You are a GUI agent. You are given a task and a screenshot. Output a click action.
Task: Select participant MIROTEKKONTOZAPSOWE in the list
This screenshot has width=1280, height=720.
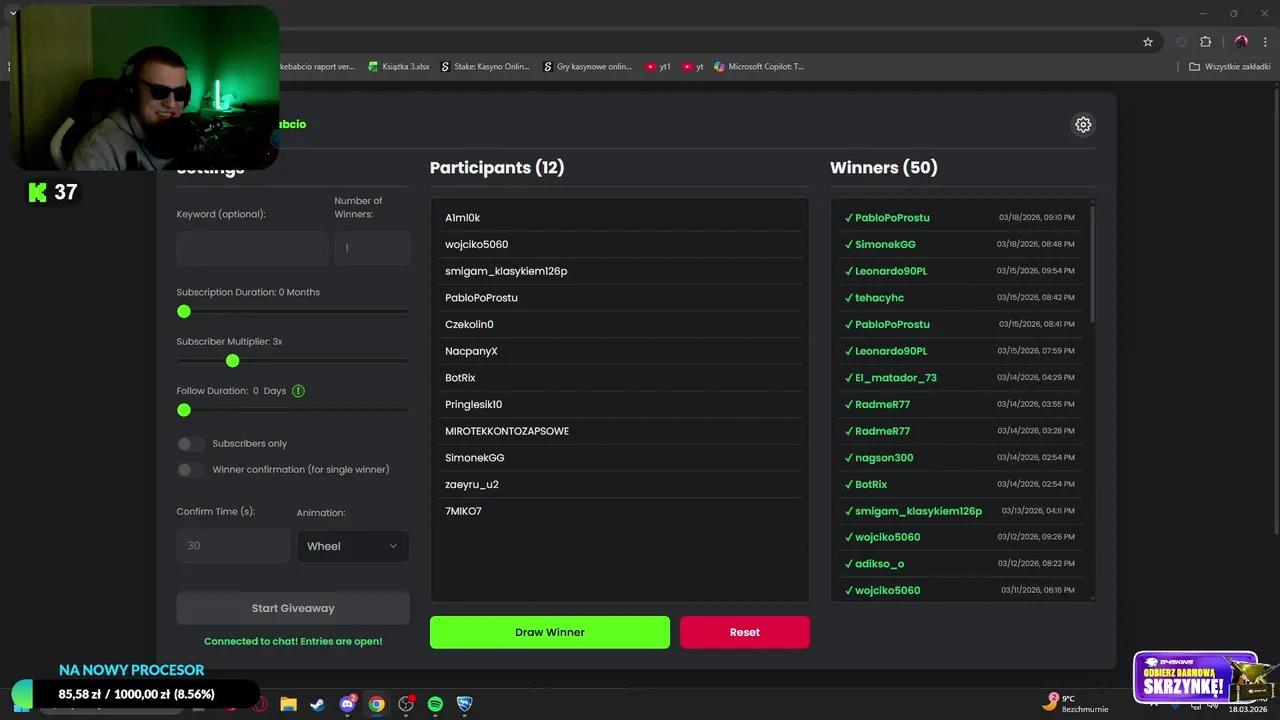click(507, 431)
